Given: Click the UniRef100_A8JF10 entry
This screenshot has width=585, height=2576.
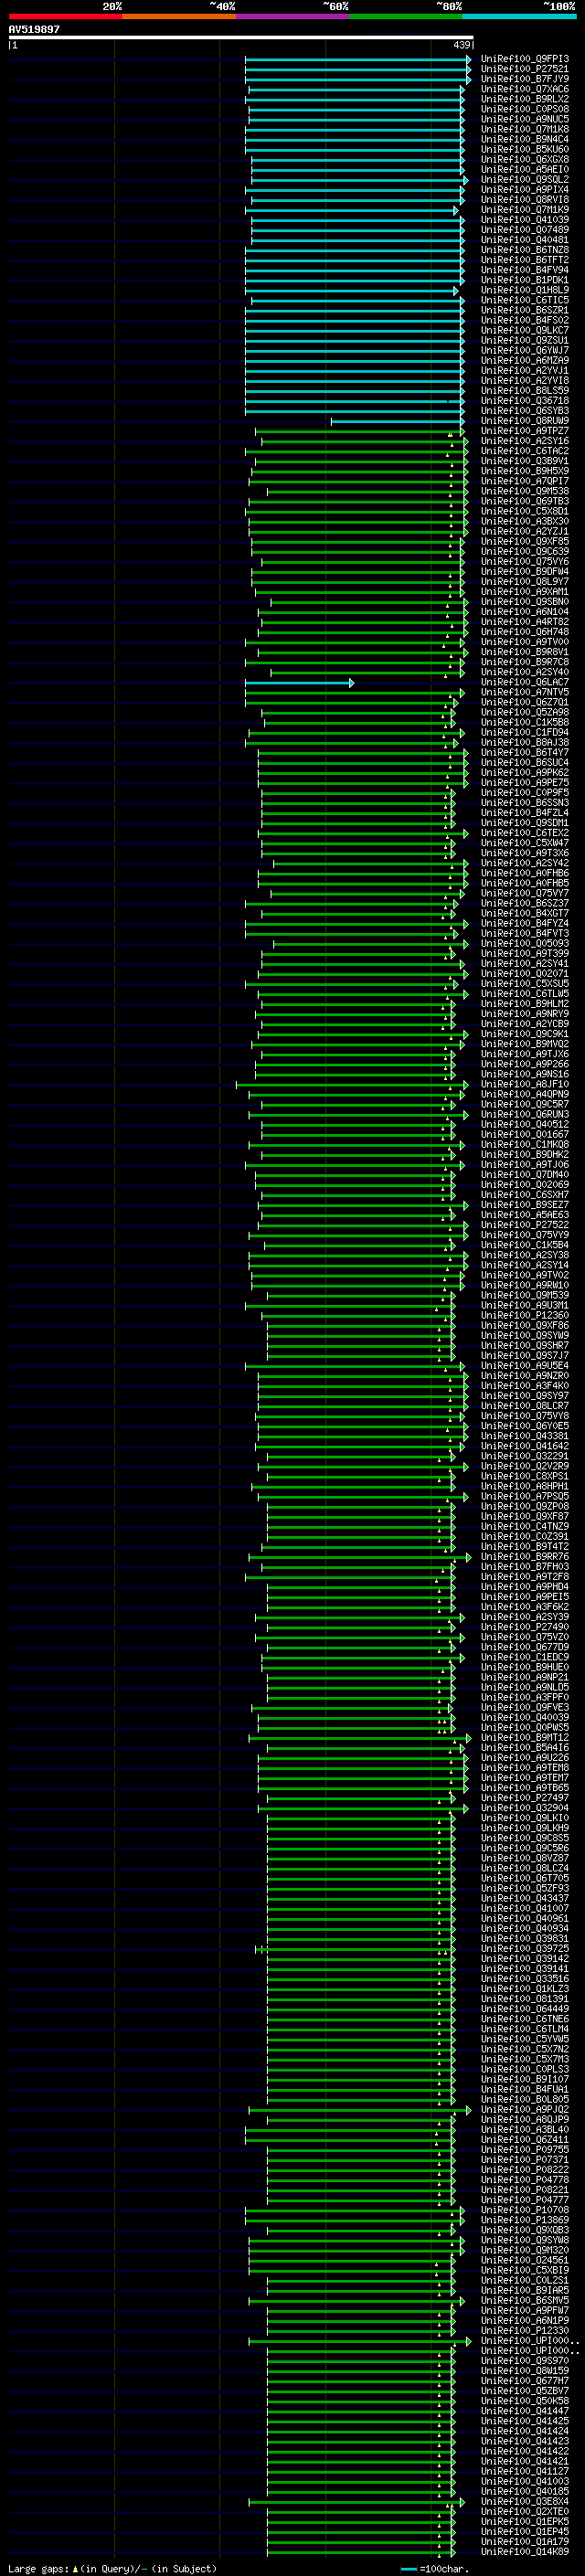Looking at the screenshot, I should tap(524, 1084).
